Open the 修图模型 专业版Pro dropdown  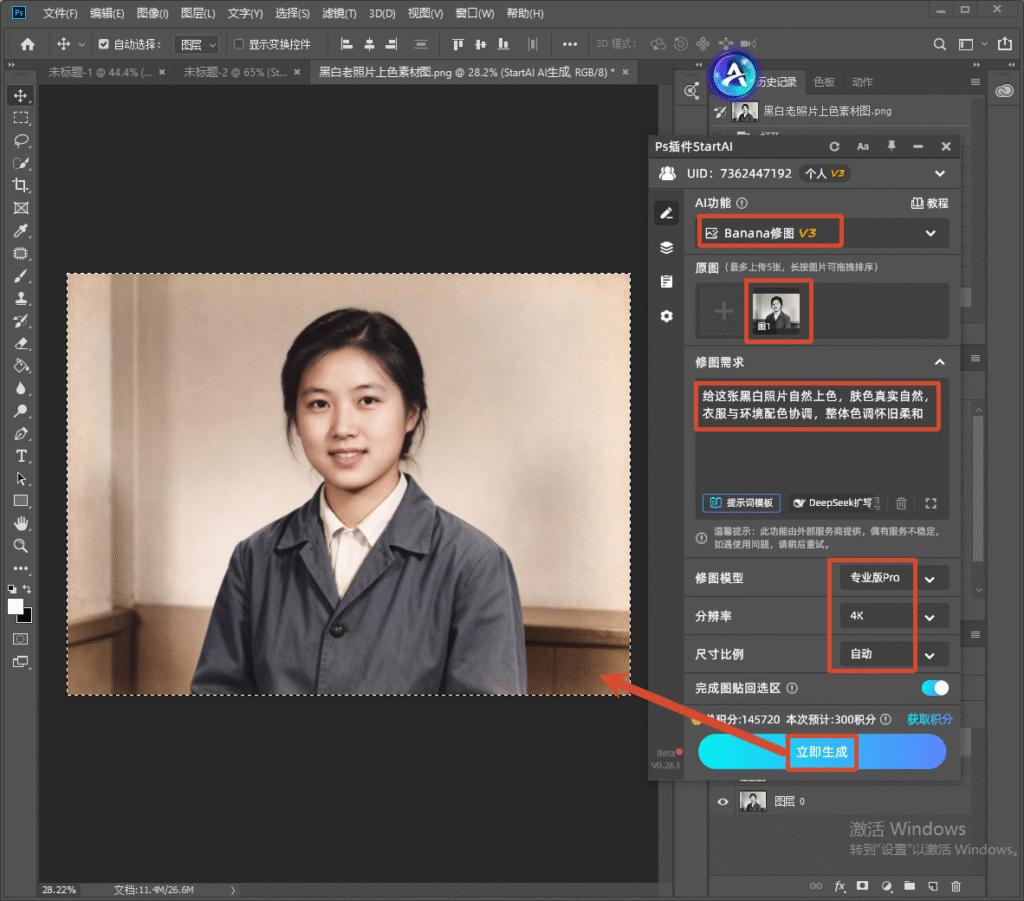(894, 578)
